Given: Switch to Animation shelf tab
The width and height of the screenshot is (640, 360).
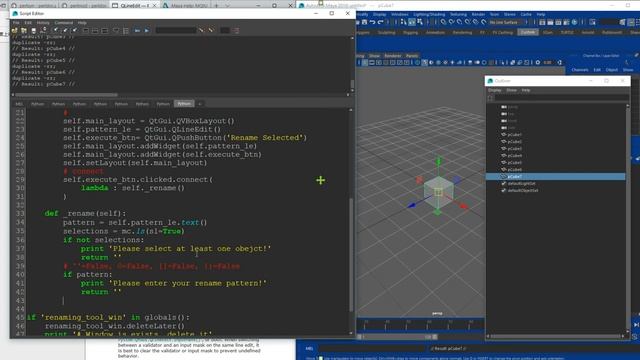Looking at the screenshot, I should tap(435, 33).
